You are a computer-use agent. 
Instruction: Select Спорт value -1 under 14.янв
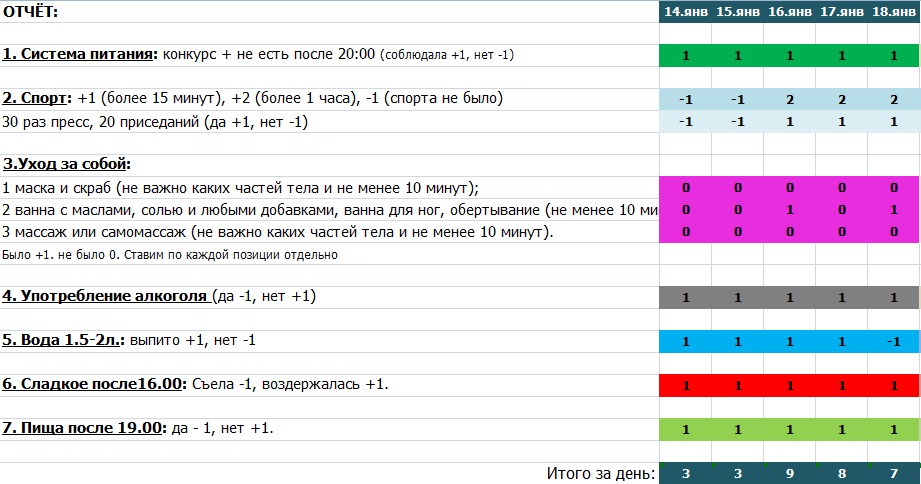point(685,99)
